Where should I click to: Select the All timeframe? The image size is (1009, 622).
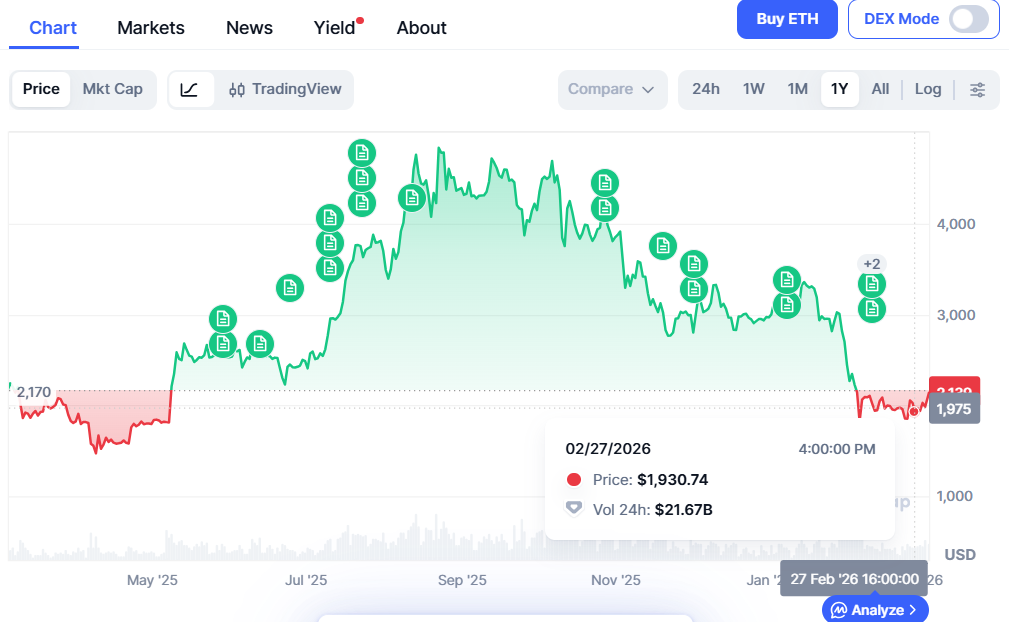click(x=880, y=89)
